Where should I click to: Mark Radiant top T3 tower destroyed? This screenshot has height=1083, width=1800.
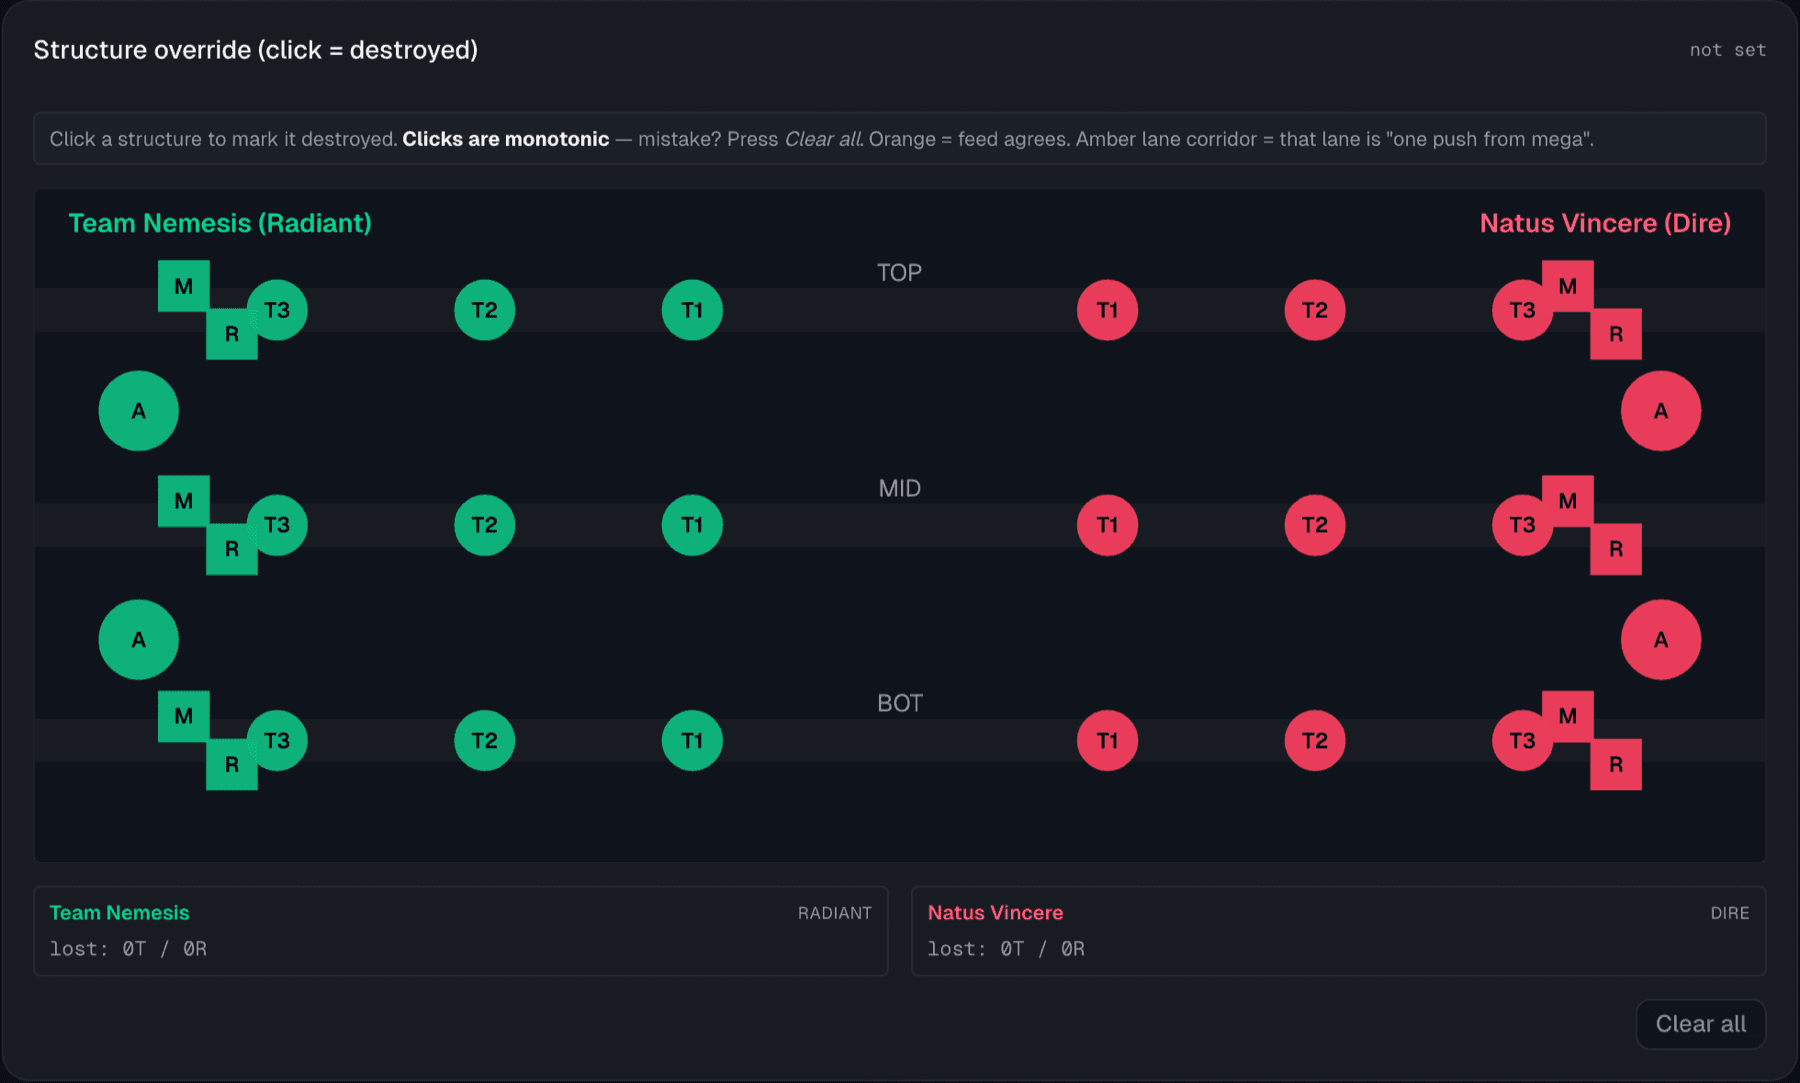tap(277, 310)
